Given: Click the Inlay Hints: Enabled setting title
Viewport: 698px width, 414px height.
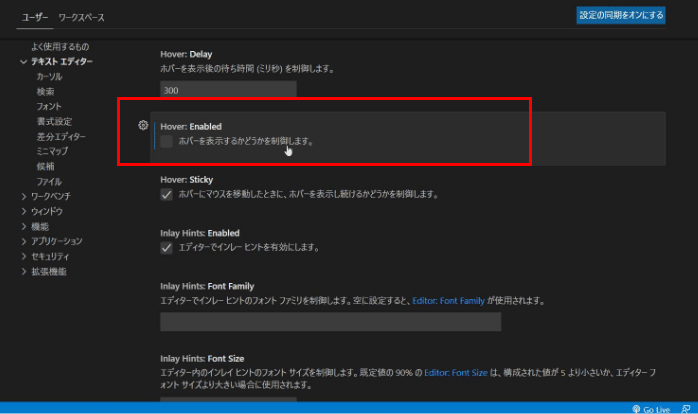Looking at the screenshot, I should point(200,233).
